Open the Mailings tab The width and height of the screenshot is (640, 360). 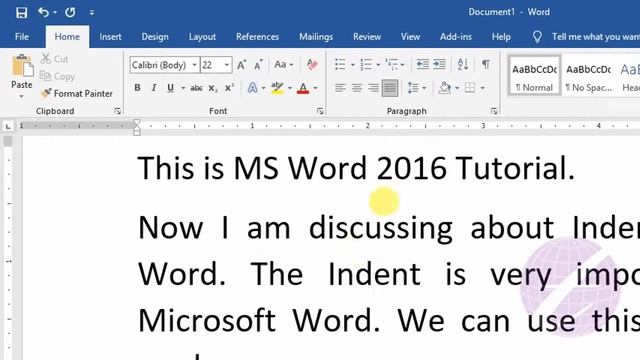pyautogui.click(x=316, y=37)
